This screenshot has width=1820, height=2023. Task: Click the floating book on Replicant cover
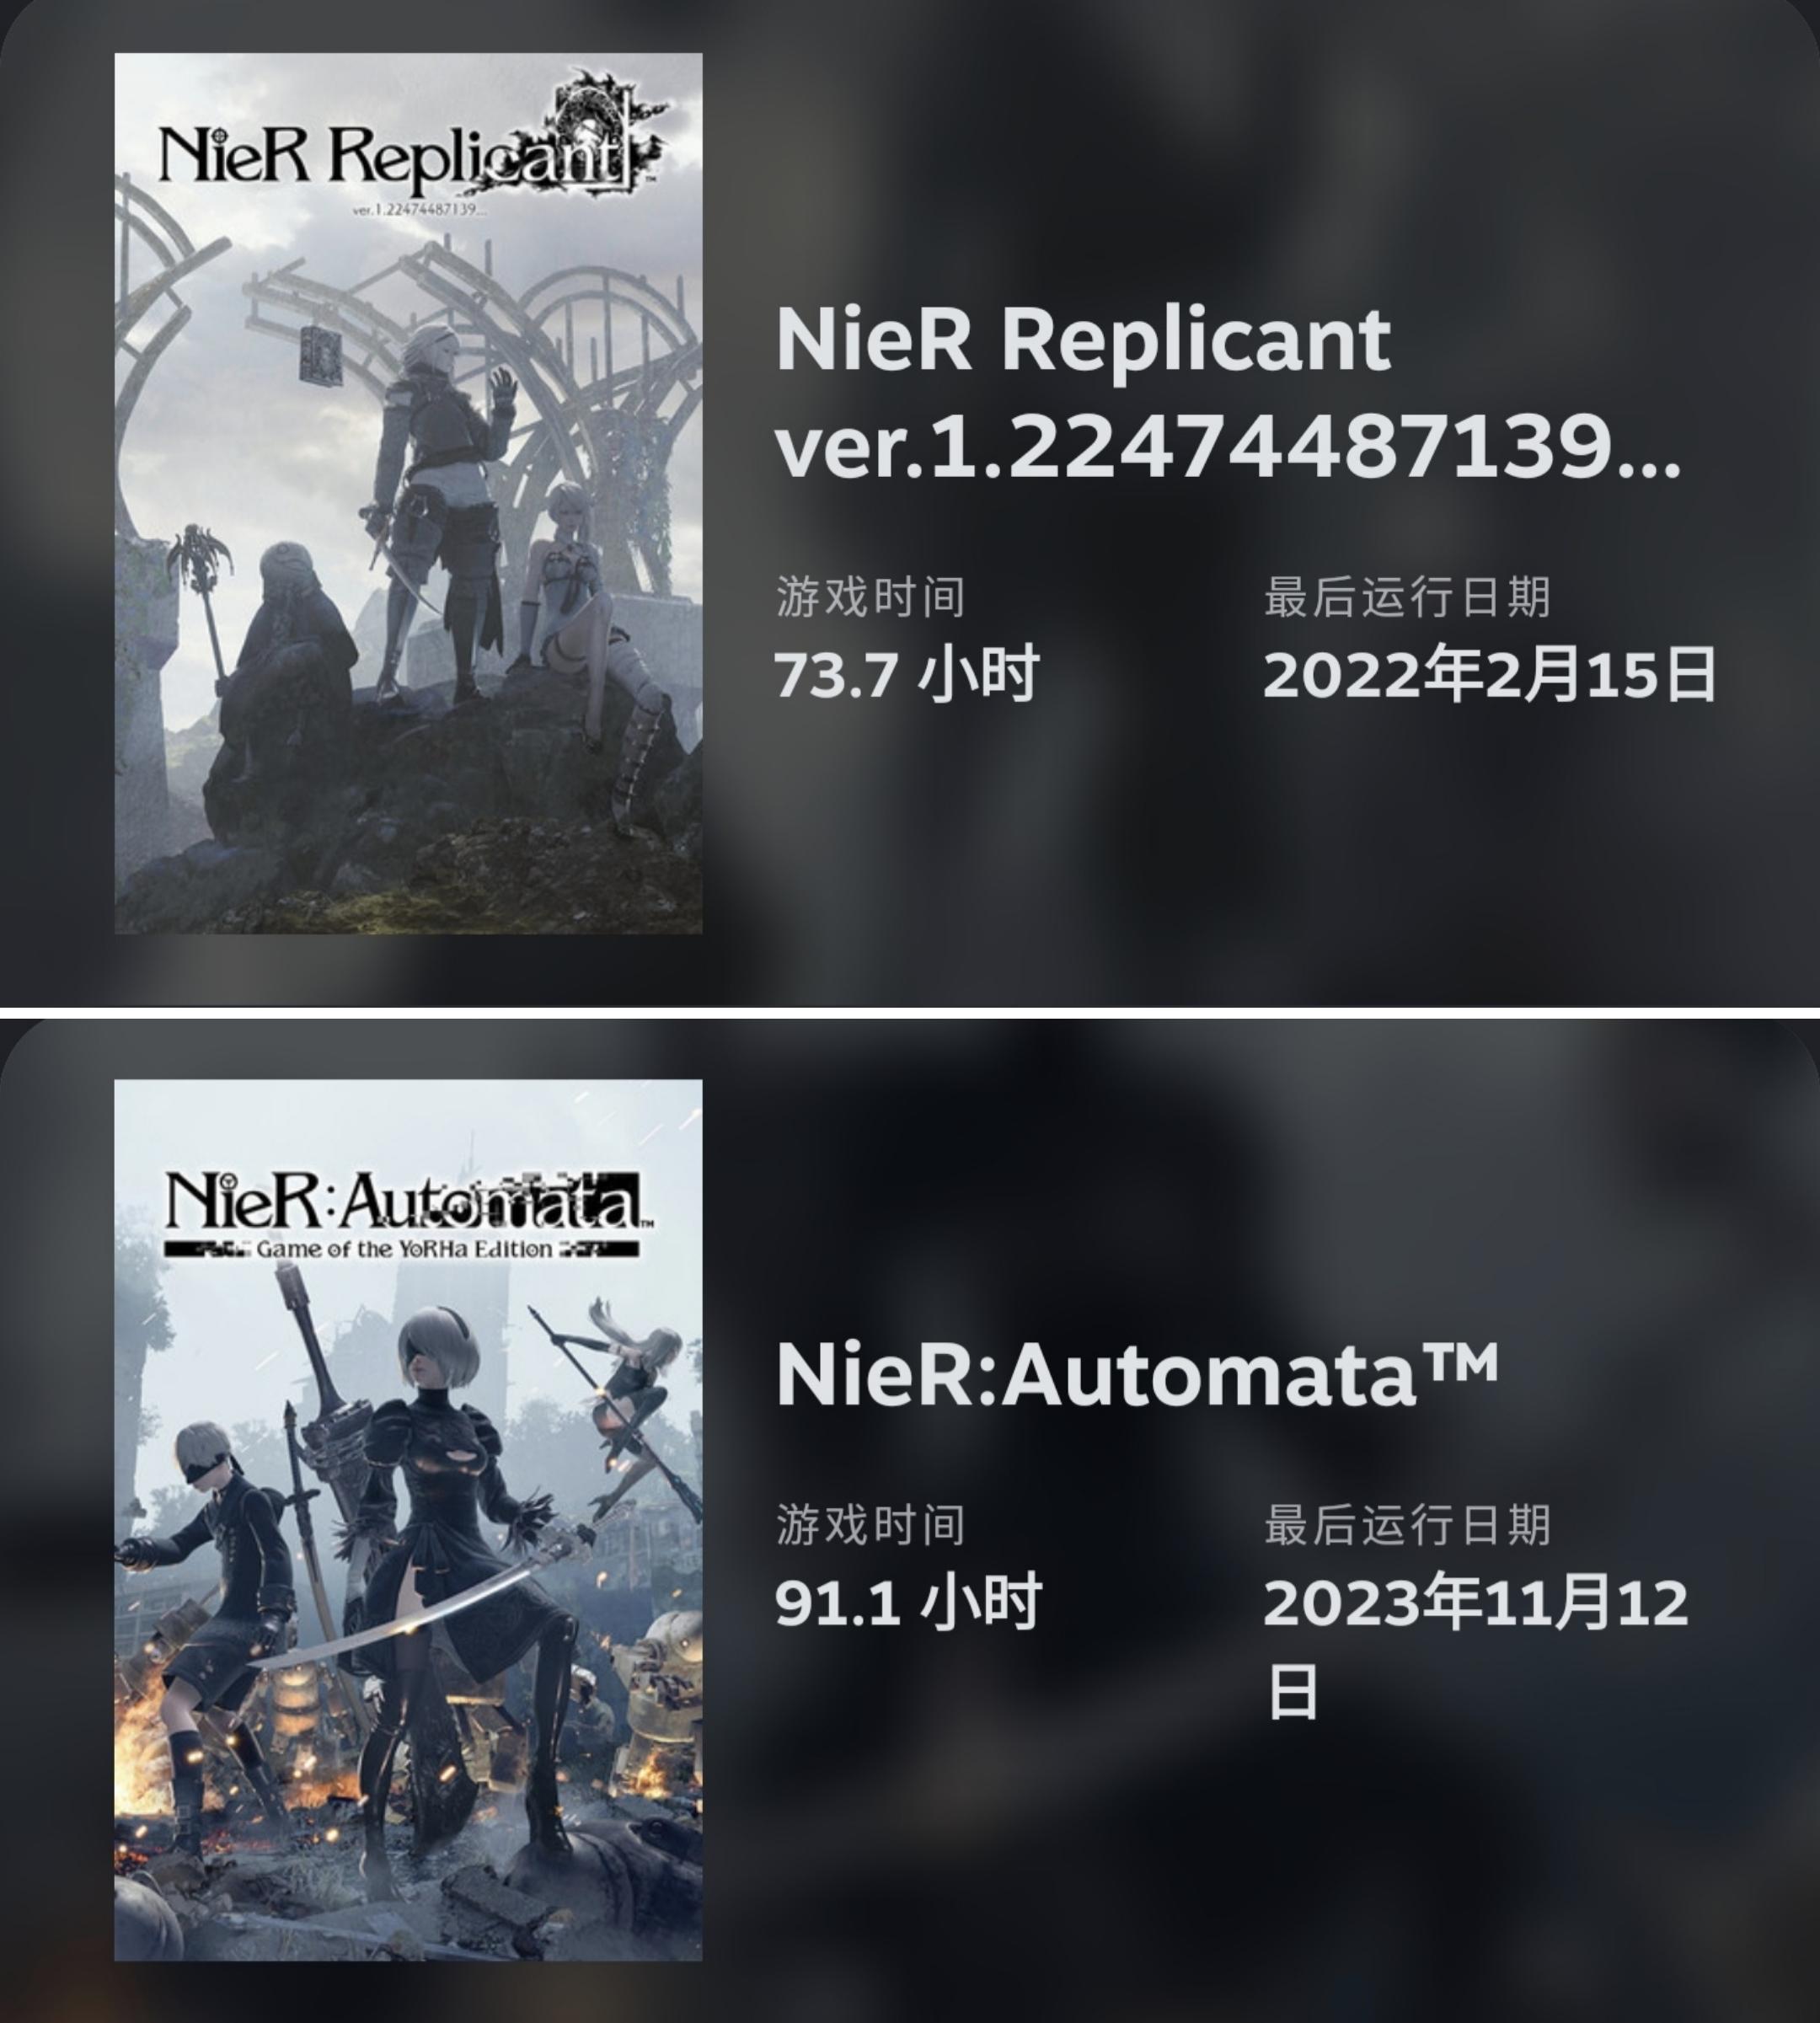322,352
